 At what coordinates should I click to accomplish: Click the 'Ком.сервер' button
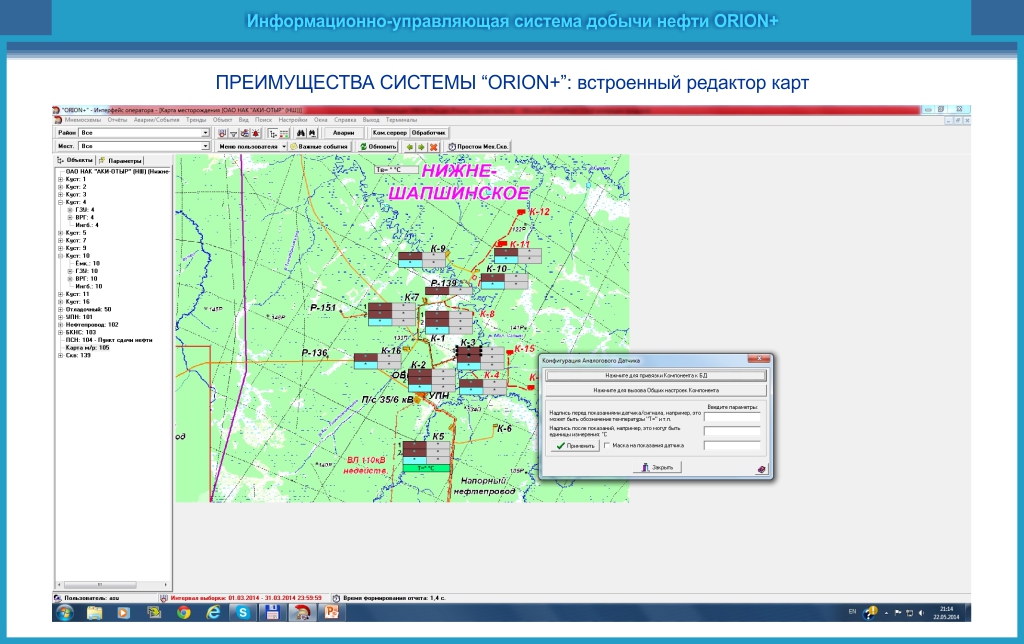389,133
